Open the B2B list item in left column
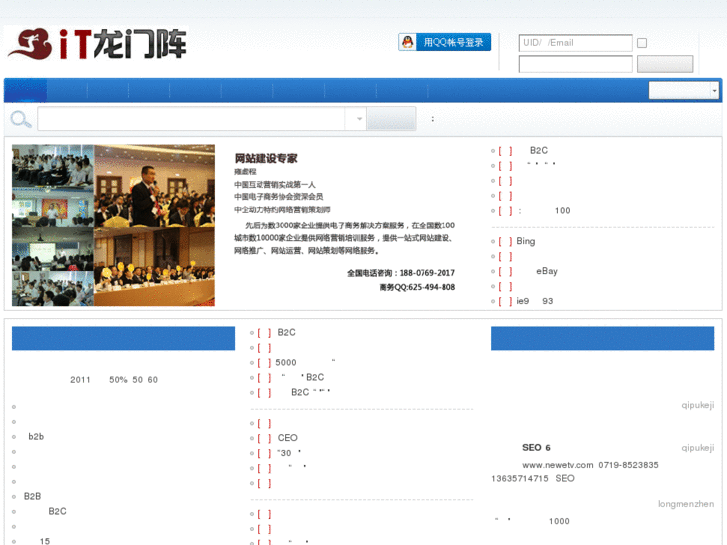 point(32,496)
